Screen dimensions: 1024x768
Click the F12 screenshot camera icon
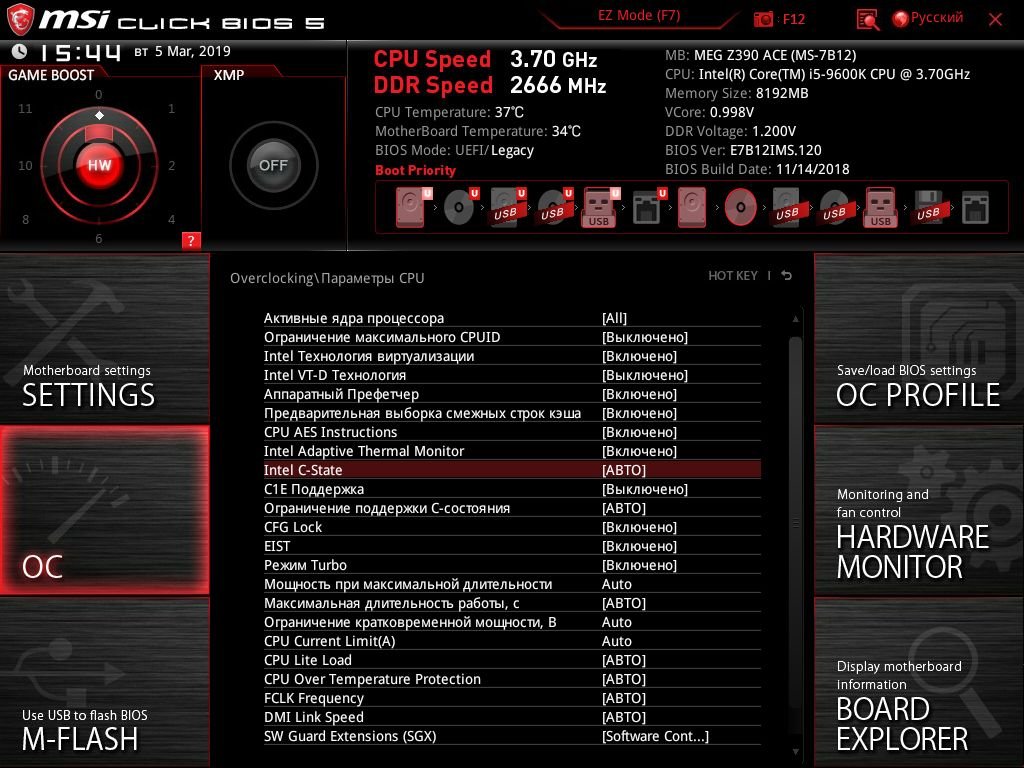(x=763, y=20)
